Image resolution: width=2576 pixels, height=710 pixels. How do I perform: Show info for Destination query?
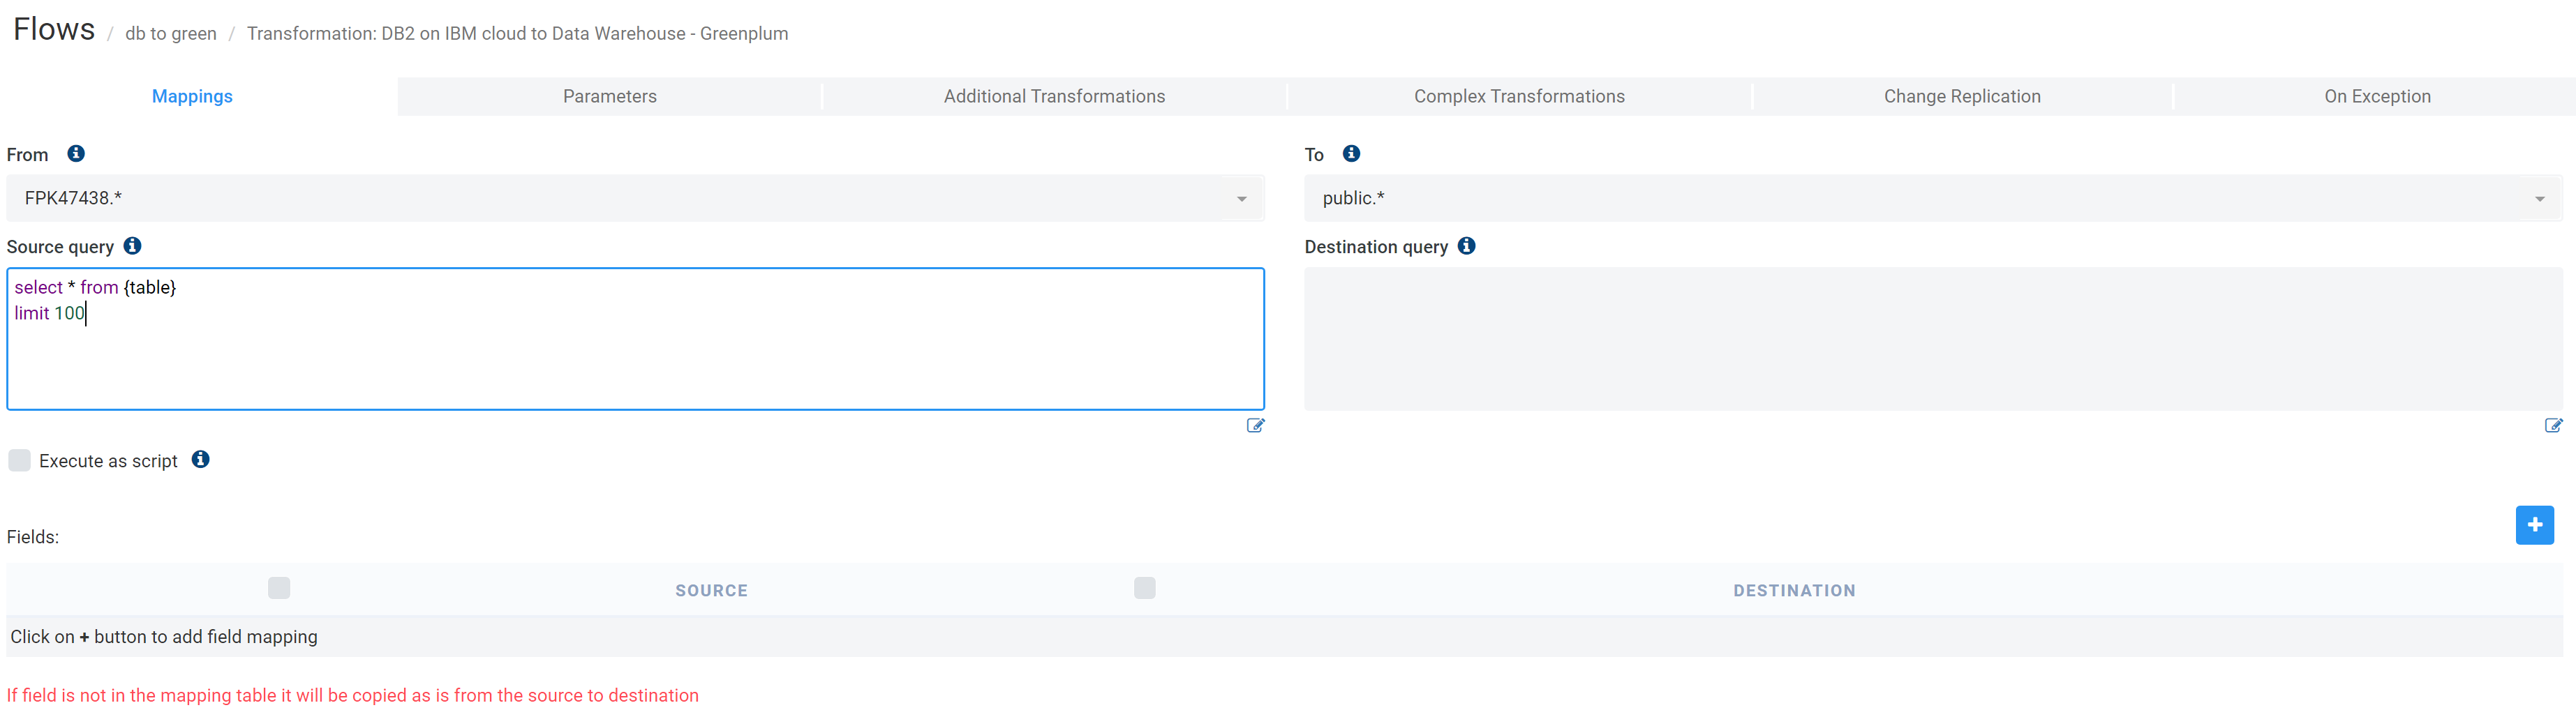[1466, 246]
